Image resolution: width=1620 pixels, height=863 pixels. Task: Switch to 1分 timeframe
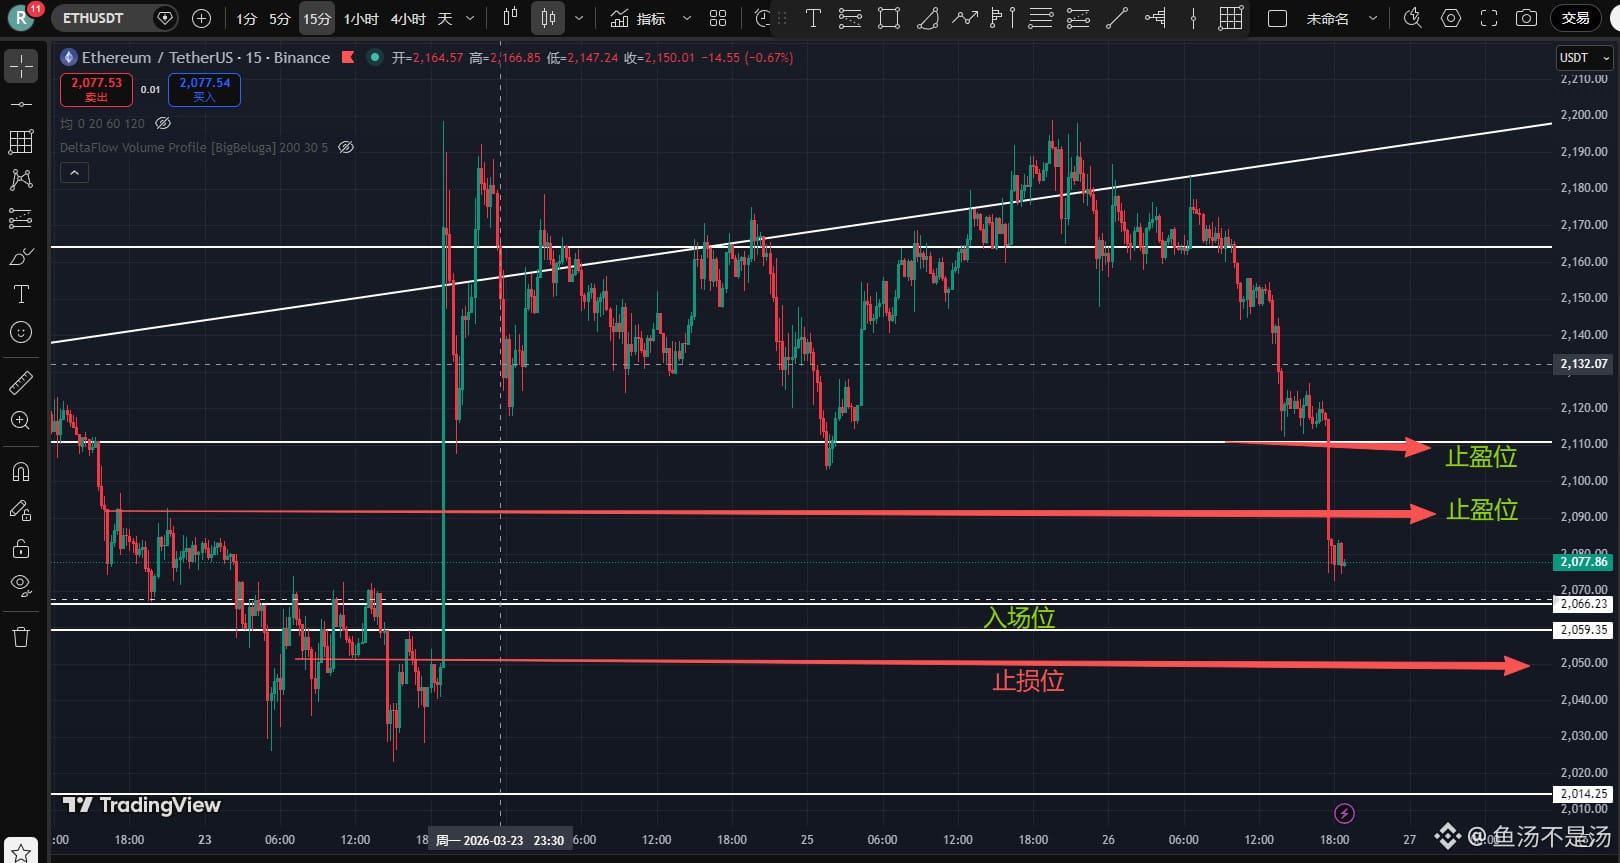click(x=246, y=18)
